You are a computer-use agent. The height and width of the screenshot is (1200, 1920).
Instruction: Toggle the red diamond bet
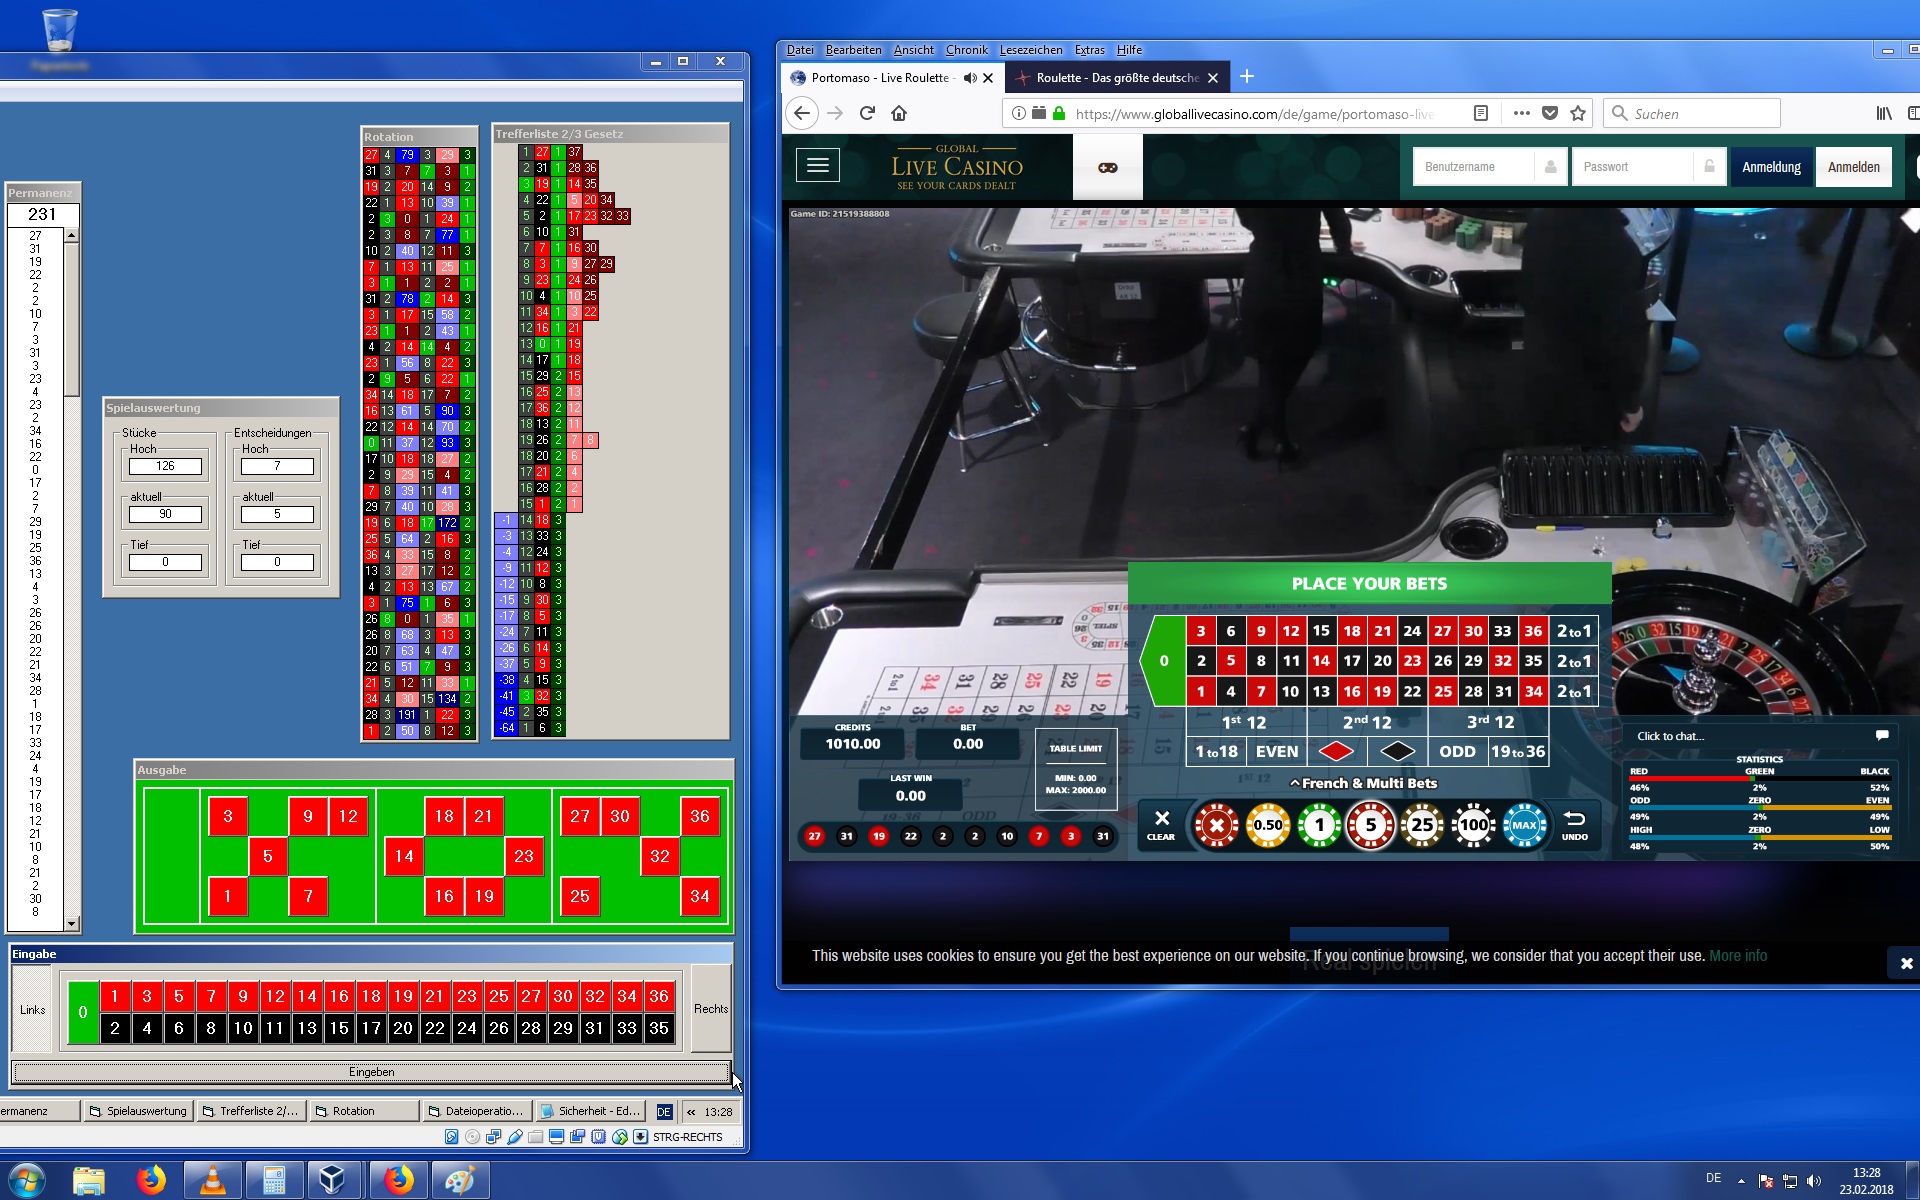click(x=1336, y=751)
